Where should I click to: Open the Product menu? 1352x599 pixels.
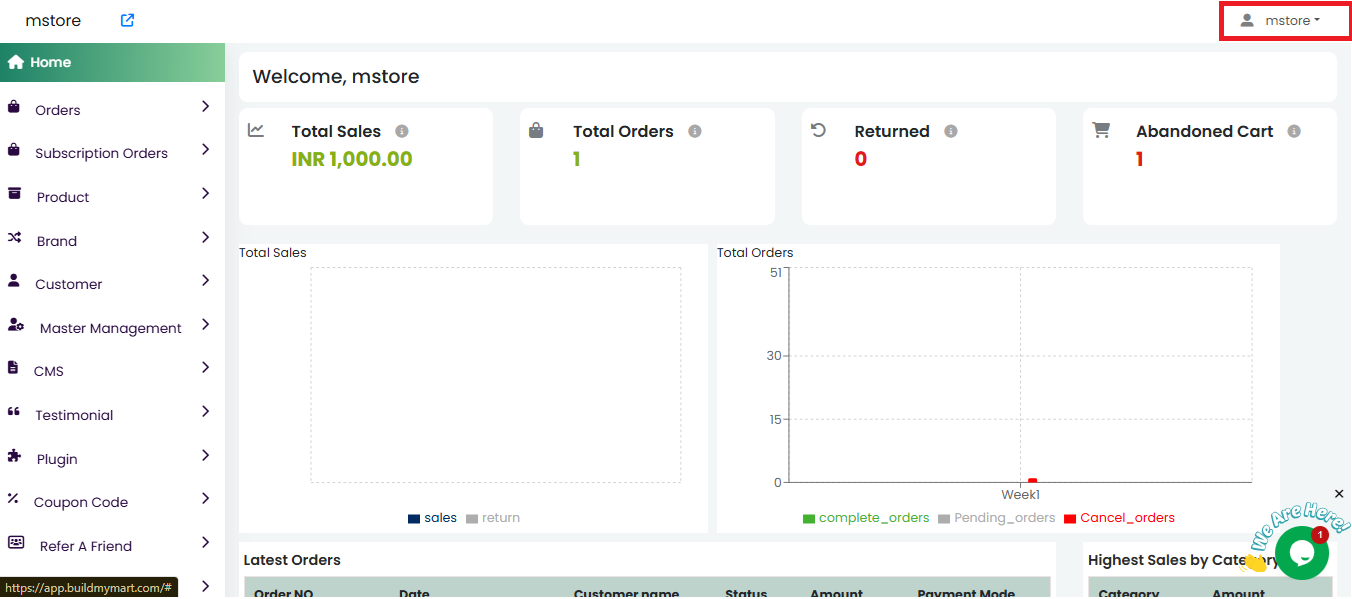pyautogui.click(x=63, y=197)
